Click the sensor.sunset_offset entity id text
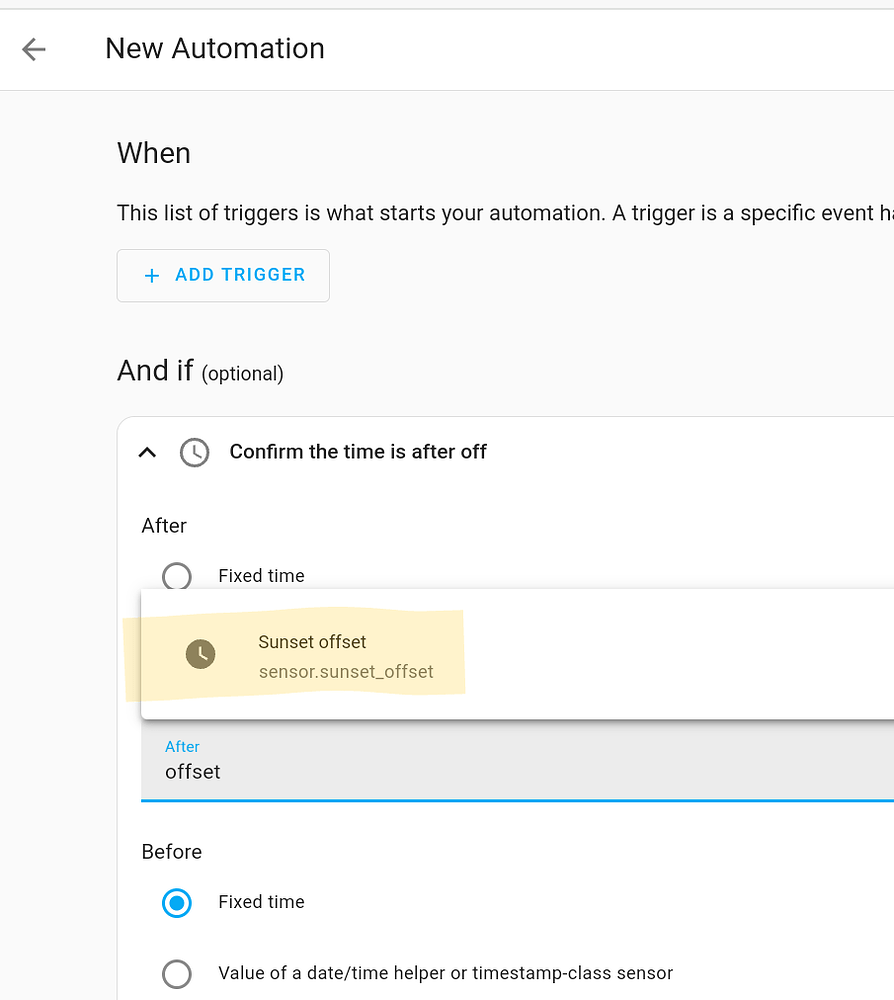The width and height of the screenshot is (894, 1000). click(346, 672)
